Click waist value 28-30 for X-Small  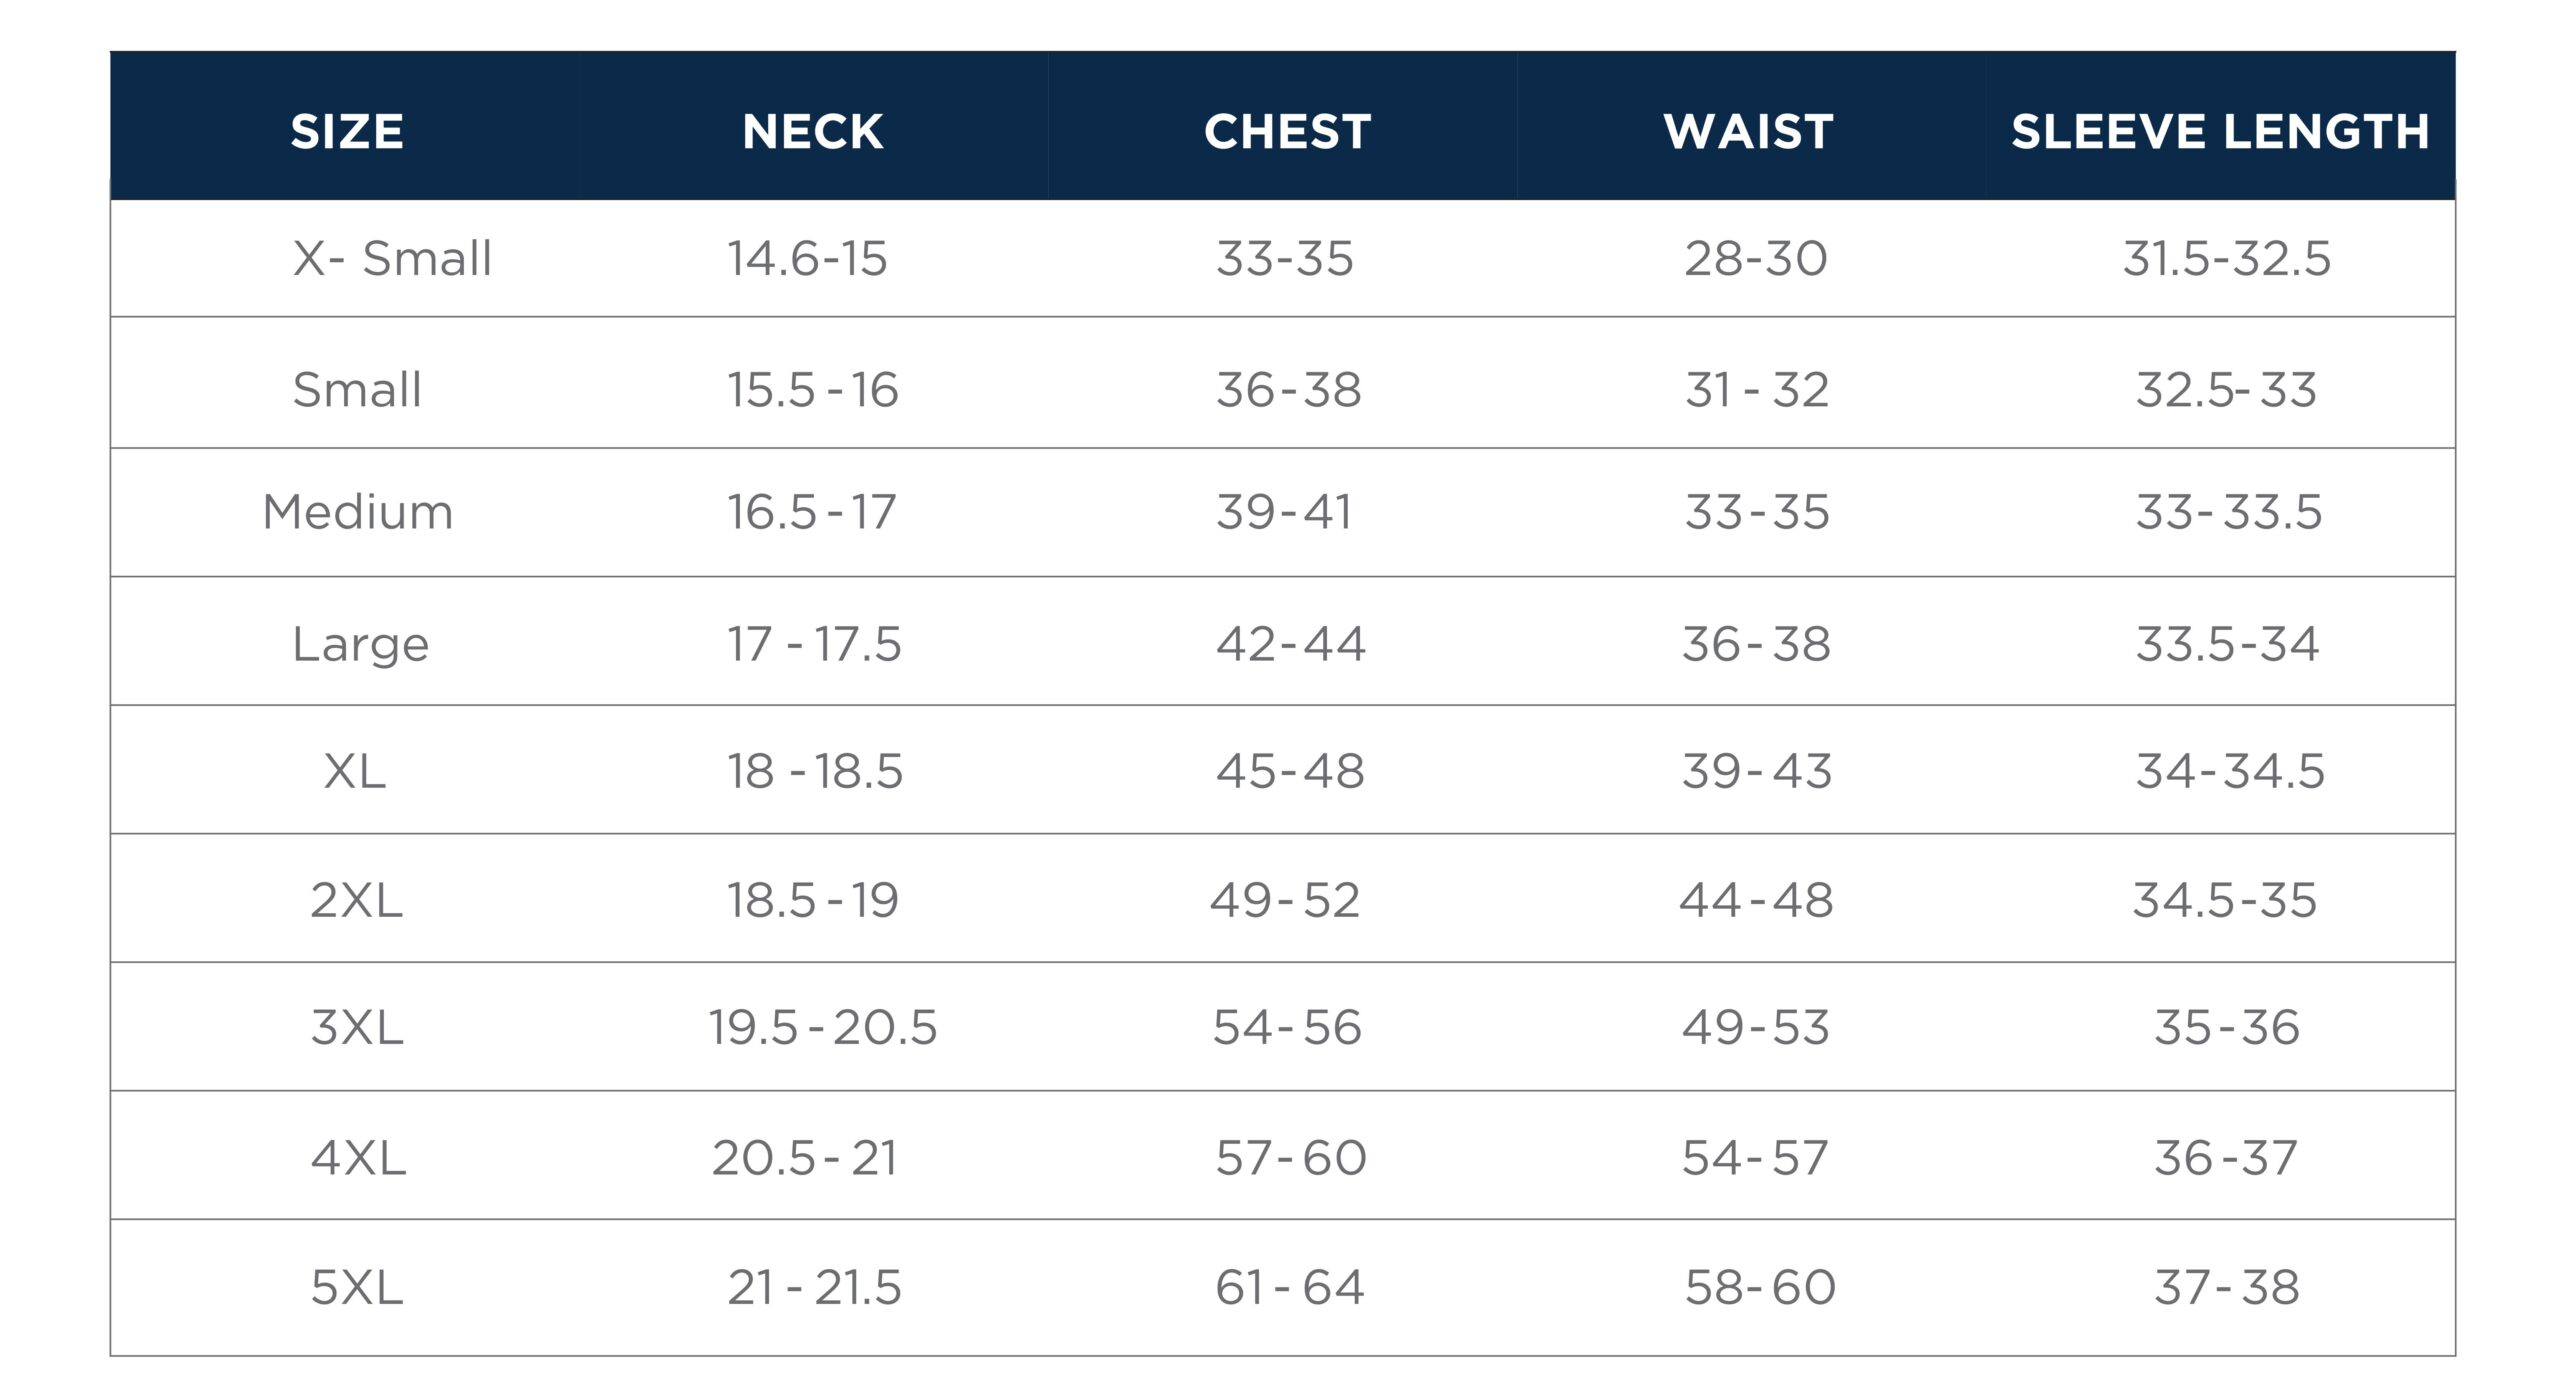[x=1756, y=259]
